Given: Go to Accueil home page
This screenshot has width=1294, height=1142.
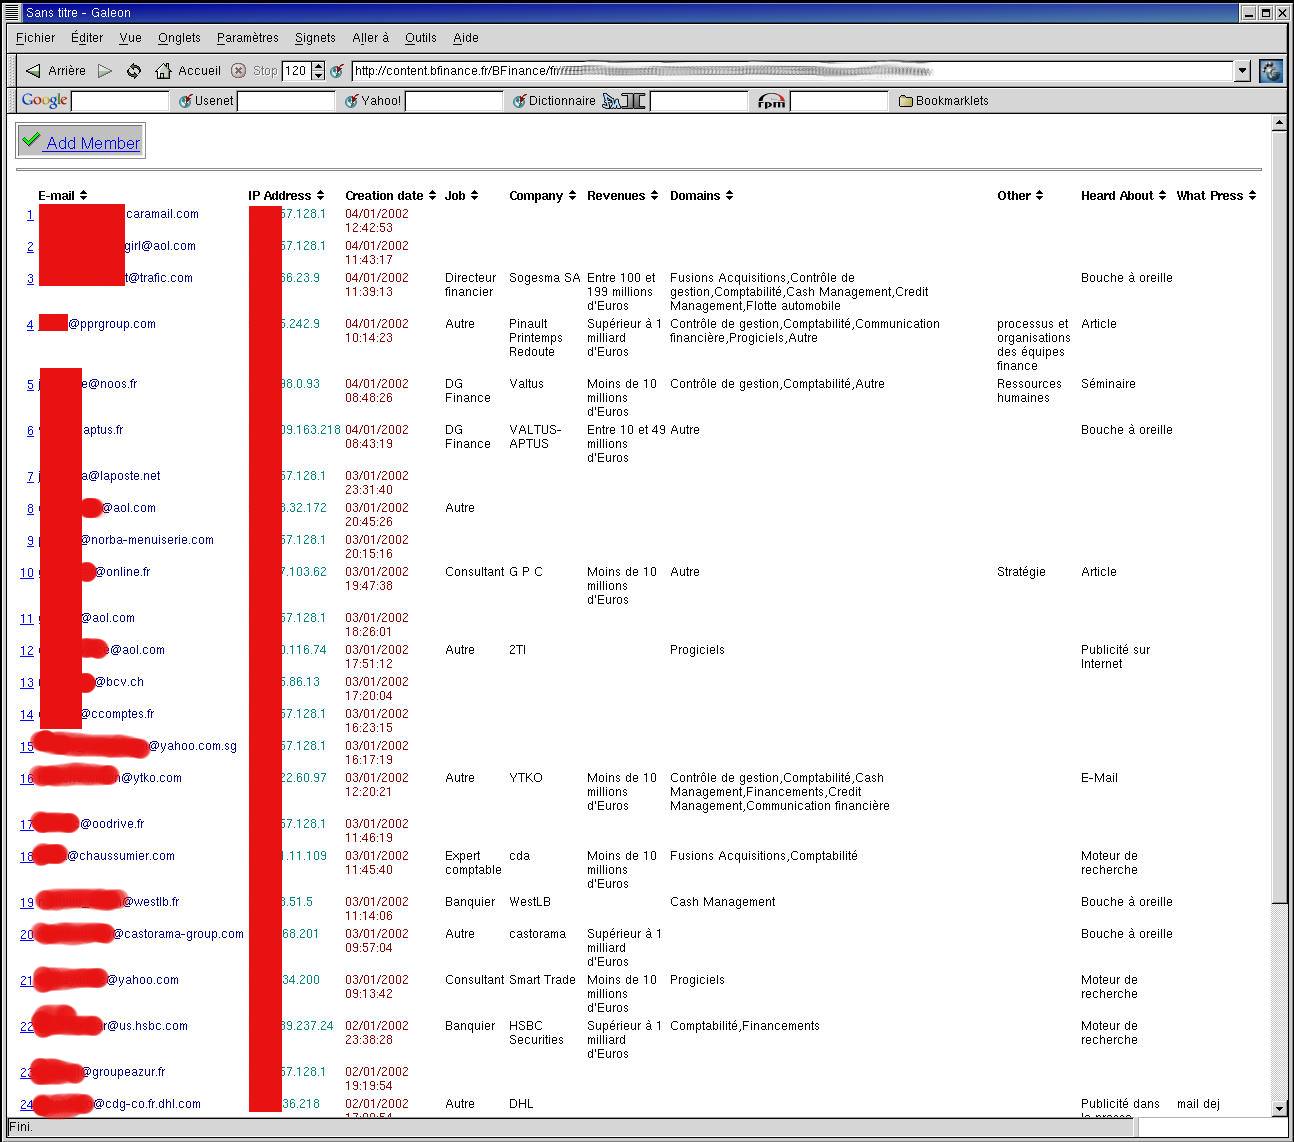Looking at the screenshot, I should [x=187, y=71].
